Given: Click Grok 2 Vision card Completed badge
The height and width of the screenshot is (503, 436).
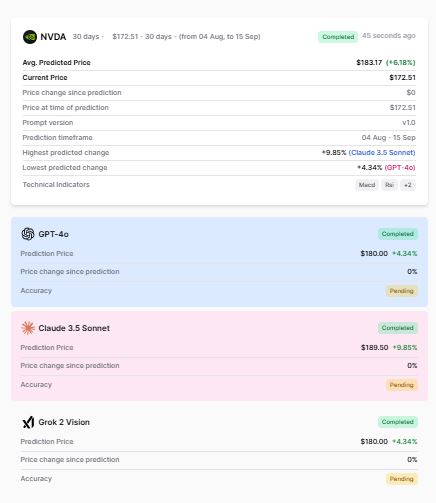Looking at the screenshot, I should pyautogui.click(x=397, y=422).
